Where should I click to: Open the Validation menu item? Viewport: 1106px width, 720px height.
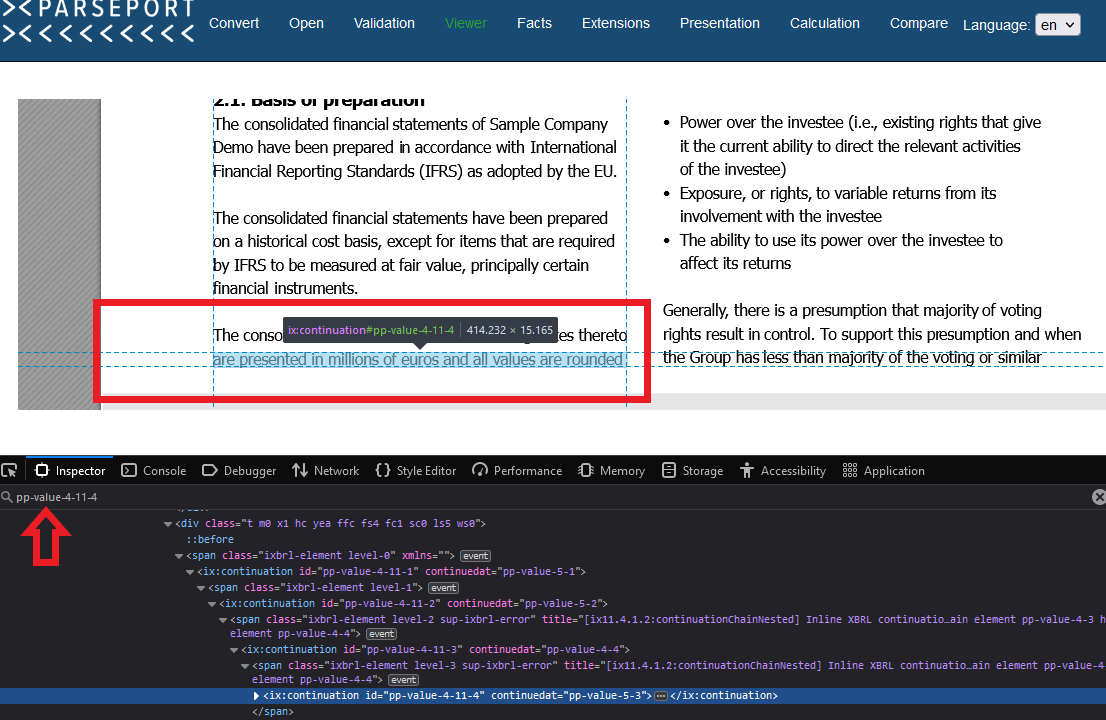pyautogui.click(x=384, y=22)
